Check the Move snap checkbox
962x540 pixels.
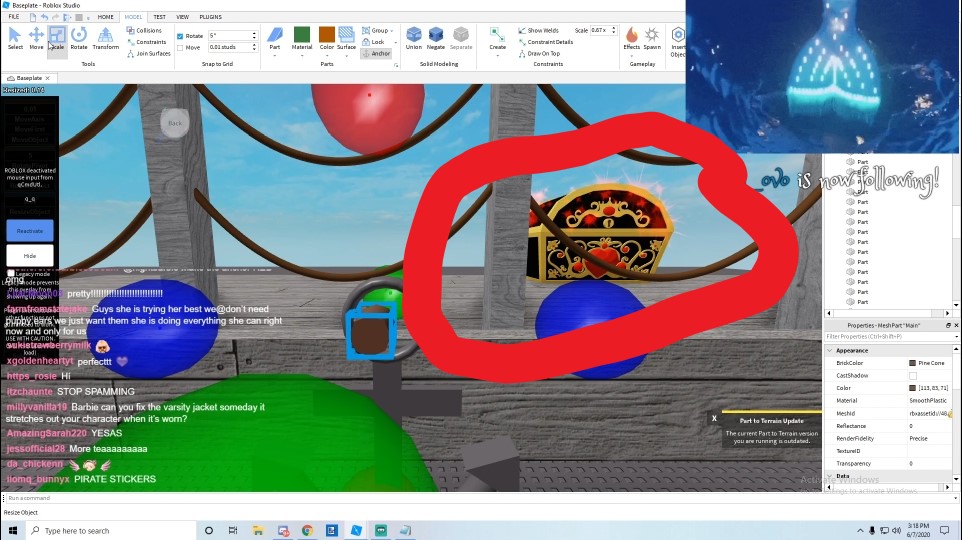180,47
